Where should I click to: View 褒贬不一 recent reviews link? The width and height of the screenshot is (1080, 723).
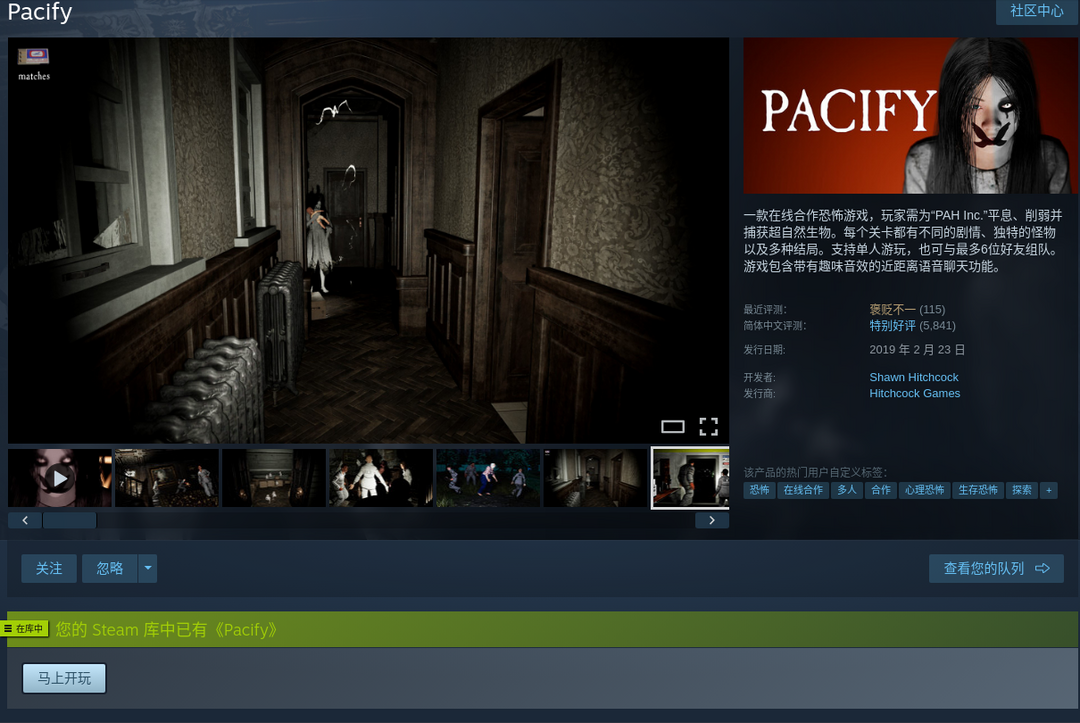click(892, 310)
